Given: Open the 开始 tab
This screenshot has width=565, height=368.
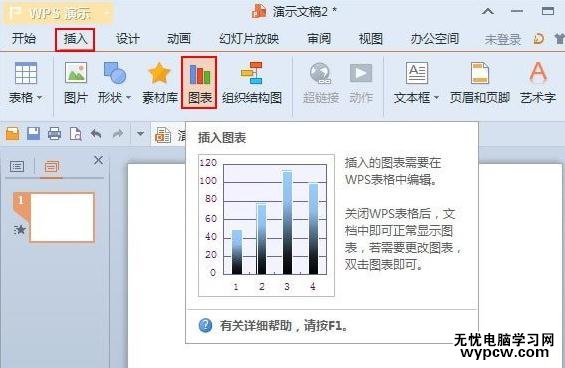Looking at the screenshot, I should (24, 39).
